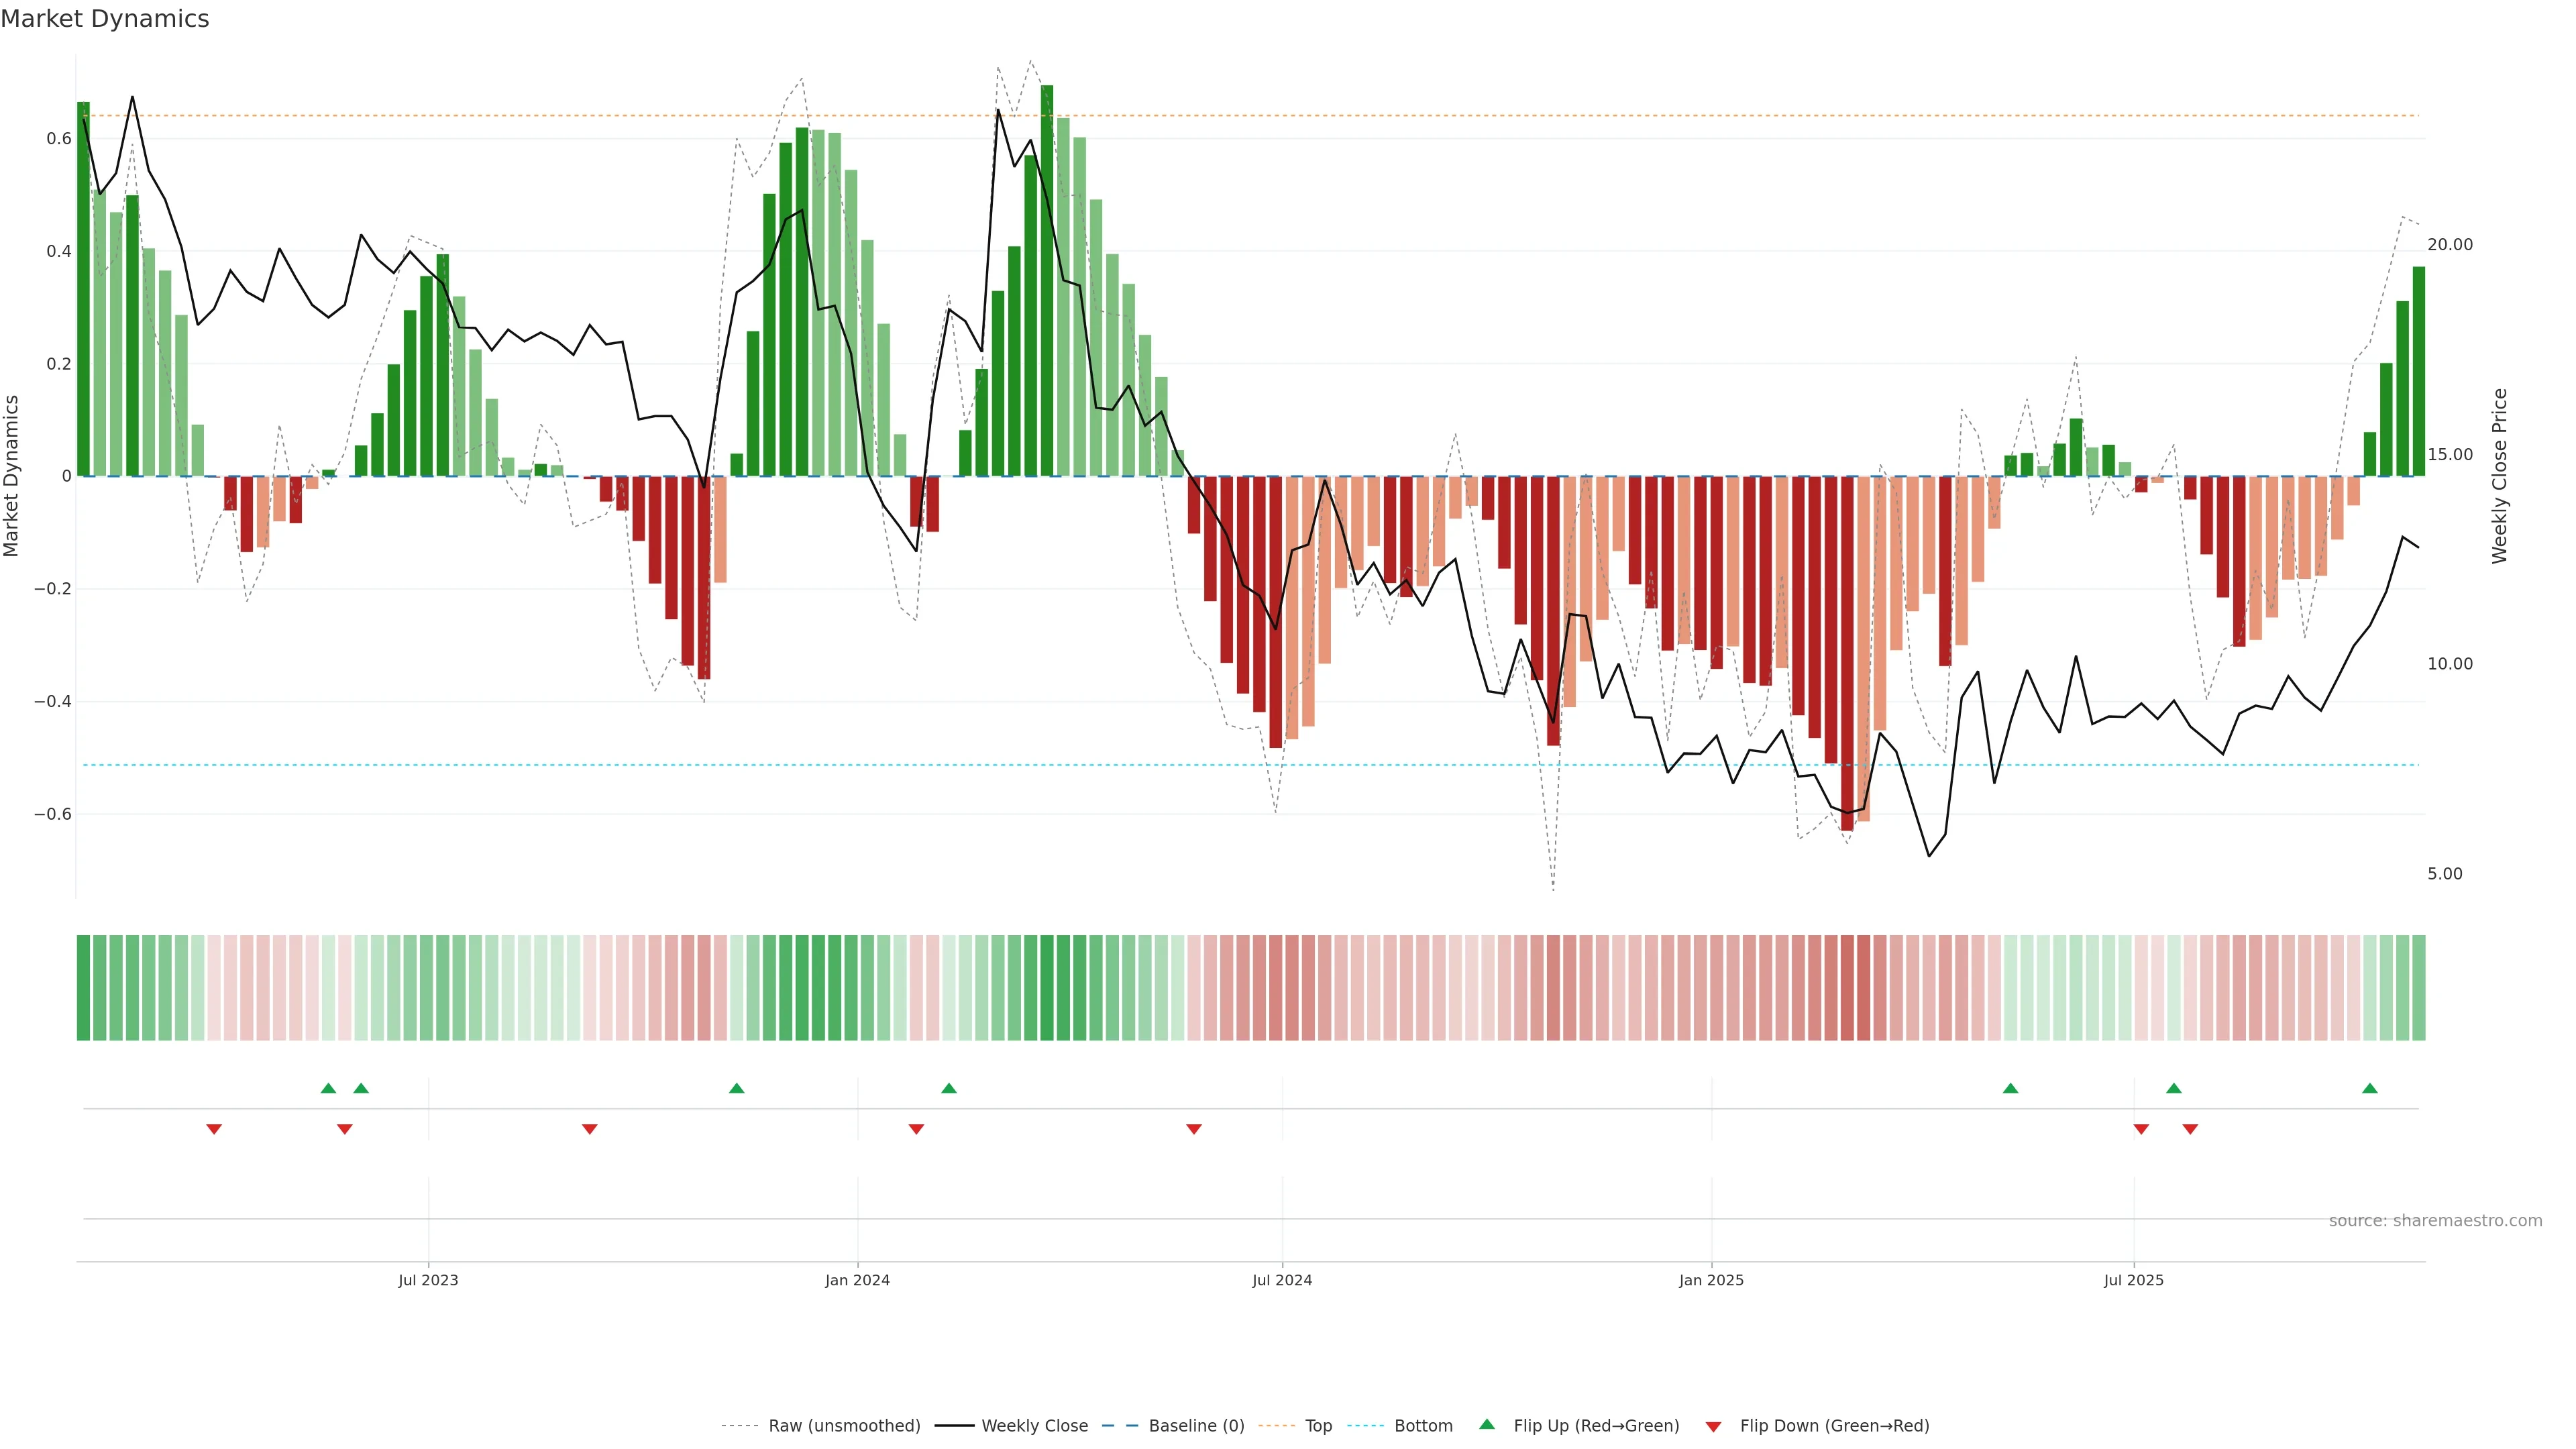Click the leftmost green flip-up triangle marker

(328, 1088)
